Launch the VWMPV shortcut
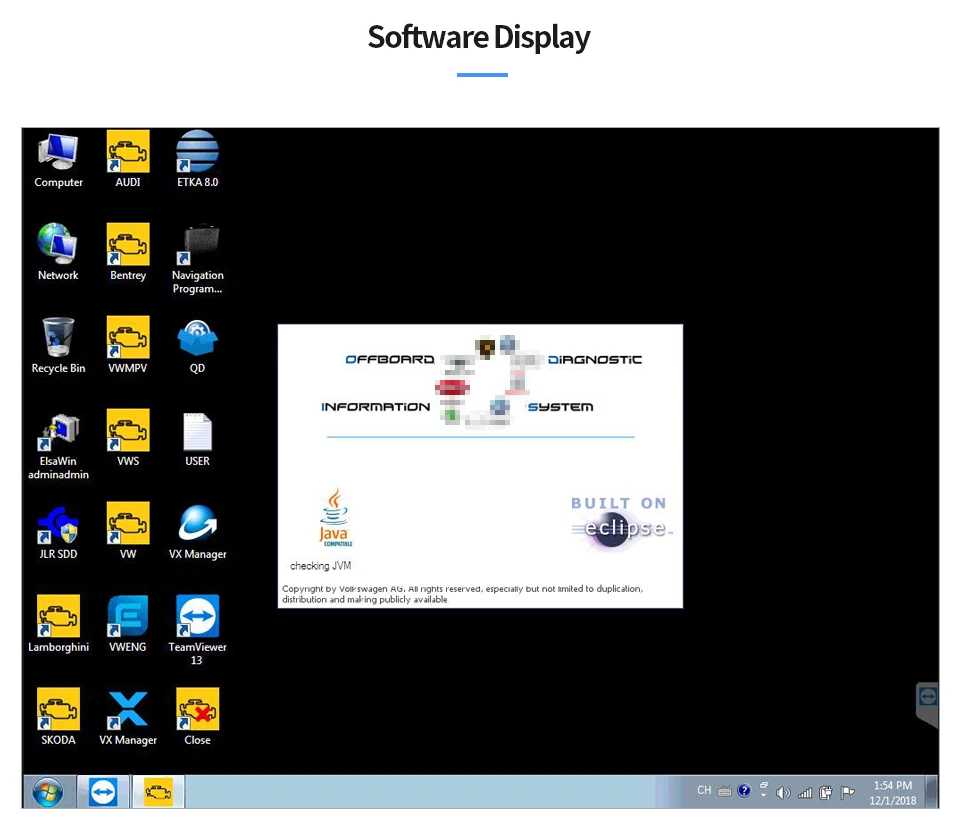The height and width of the screenshot is (821, 960). 127,345
